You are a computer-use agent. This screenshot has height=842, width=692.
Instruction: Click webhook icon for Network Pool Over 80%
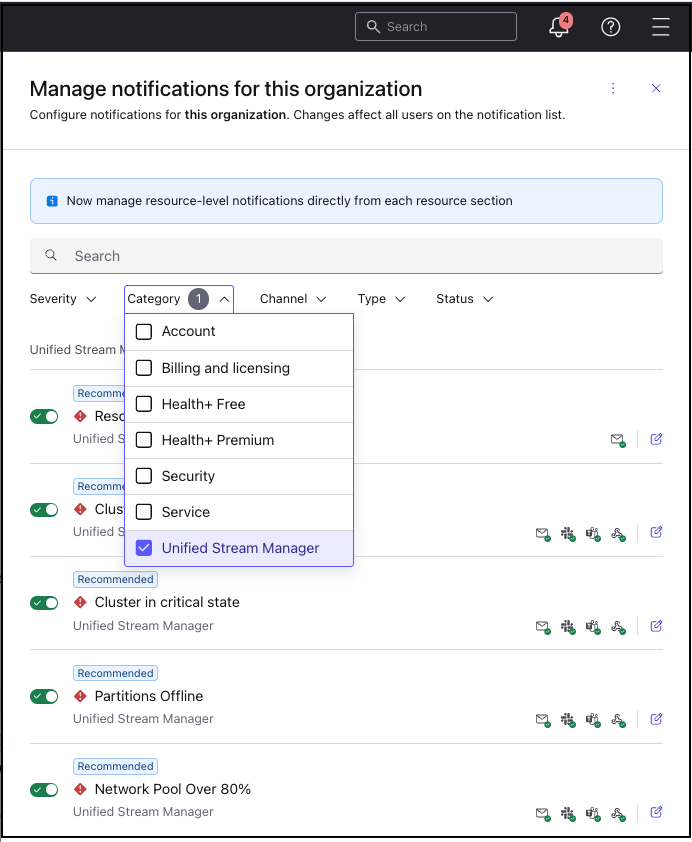pos(618,814)
